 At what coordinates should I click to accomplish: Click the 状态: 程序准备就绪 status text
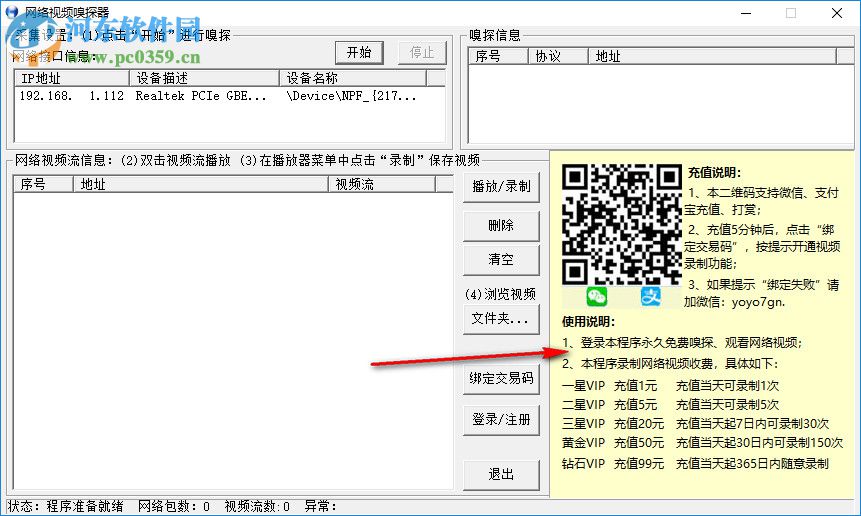tap(65, 506)
